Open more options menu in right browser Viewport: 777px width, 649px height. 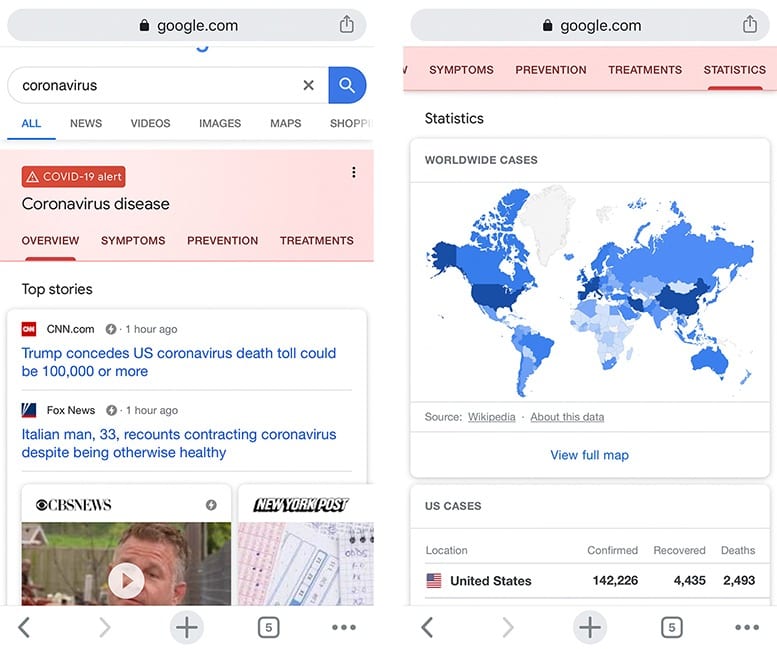click(747, 627)
